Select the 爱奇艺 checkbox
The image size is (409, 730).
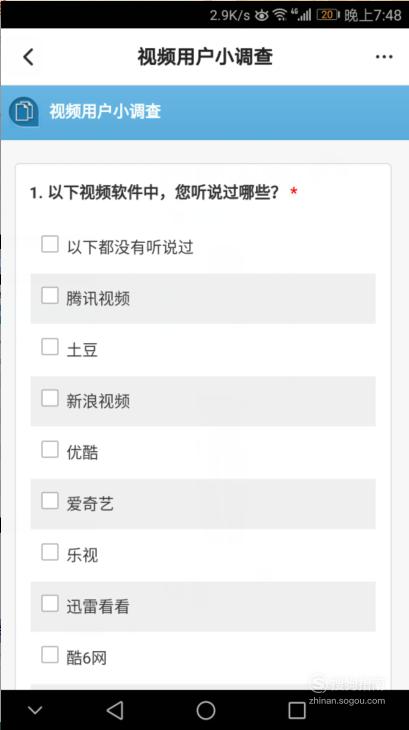tap(50, 500)
